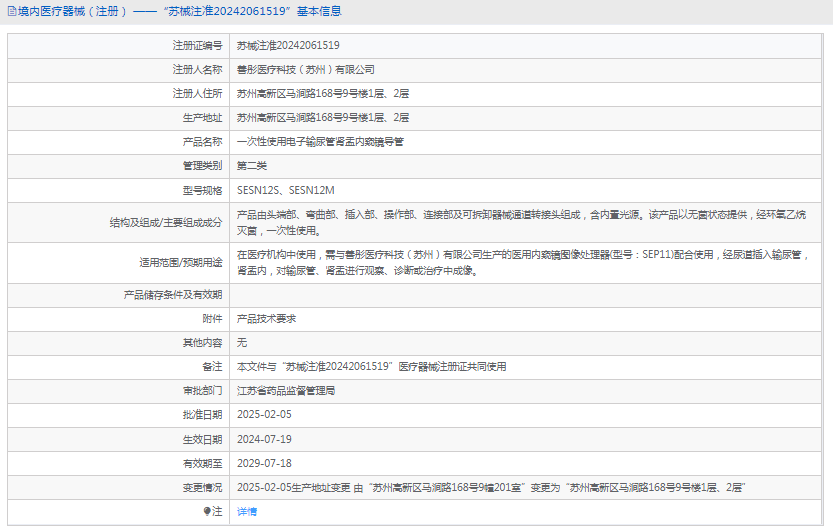The image size is (833, 529).
Task: Select effective date 2024-07-19
Action: point(264,439)
